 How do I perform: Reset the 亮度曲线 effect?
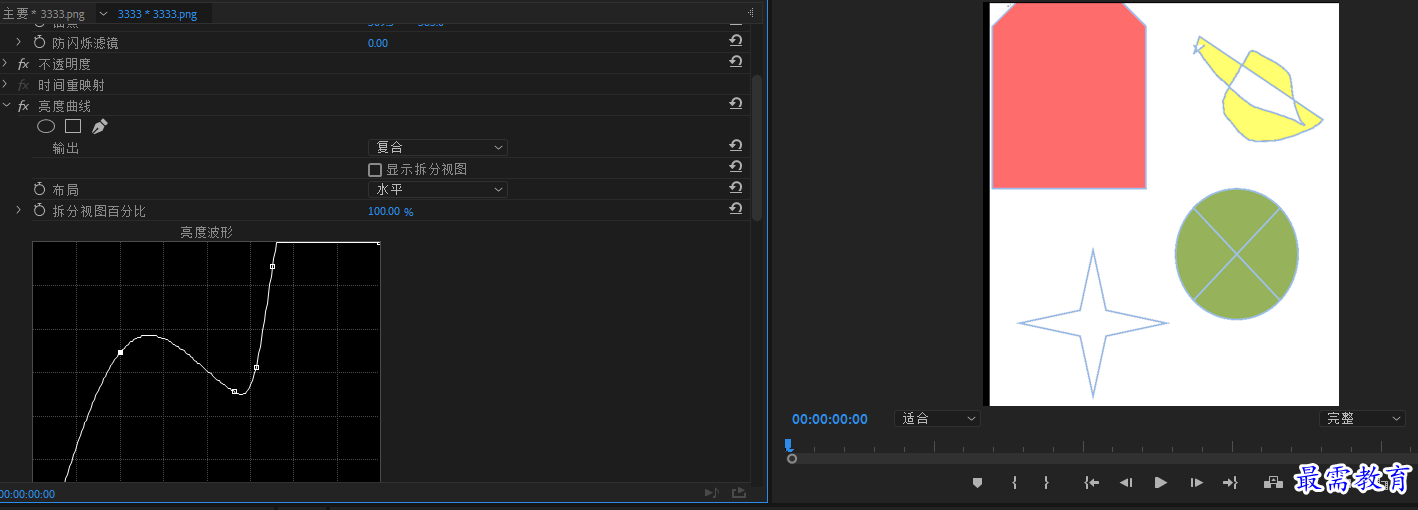(x=735, y=104)
